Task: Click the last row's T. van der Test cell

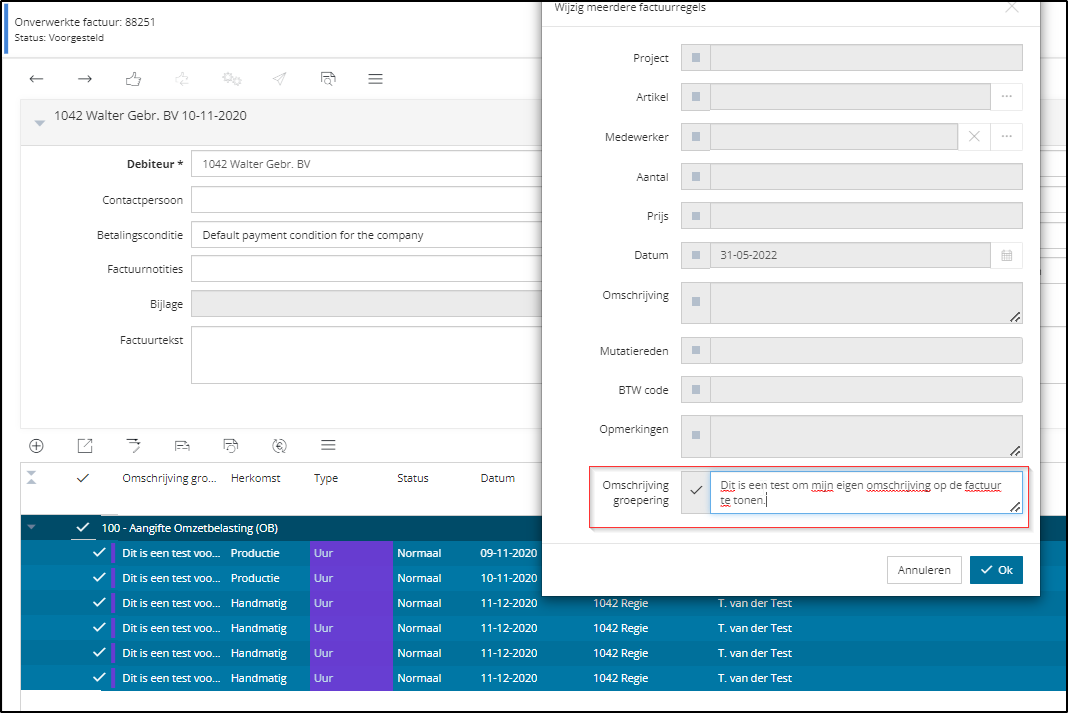Action: click(754, 678)
